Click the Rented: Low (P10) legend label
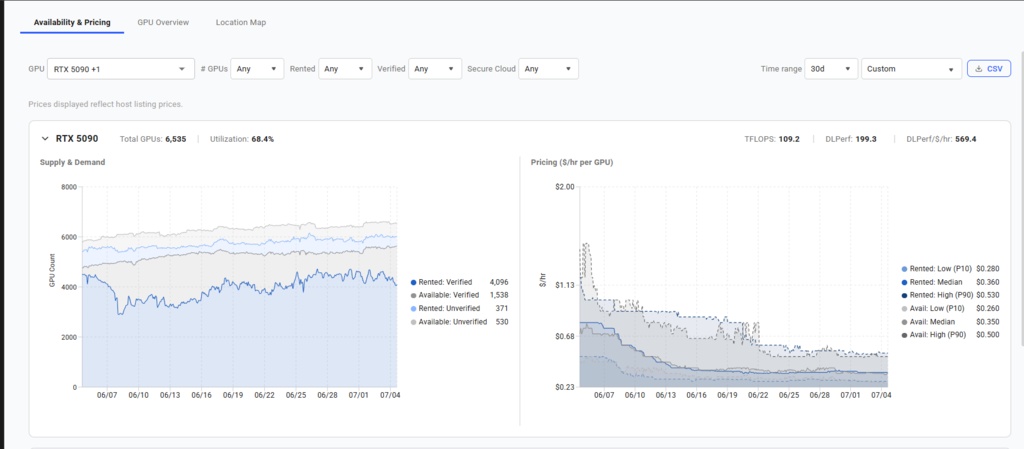The image size is (1024, 449). point(940,269)
